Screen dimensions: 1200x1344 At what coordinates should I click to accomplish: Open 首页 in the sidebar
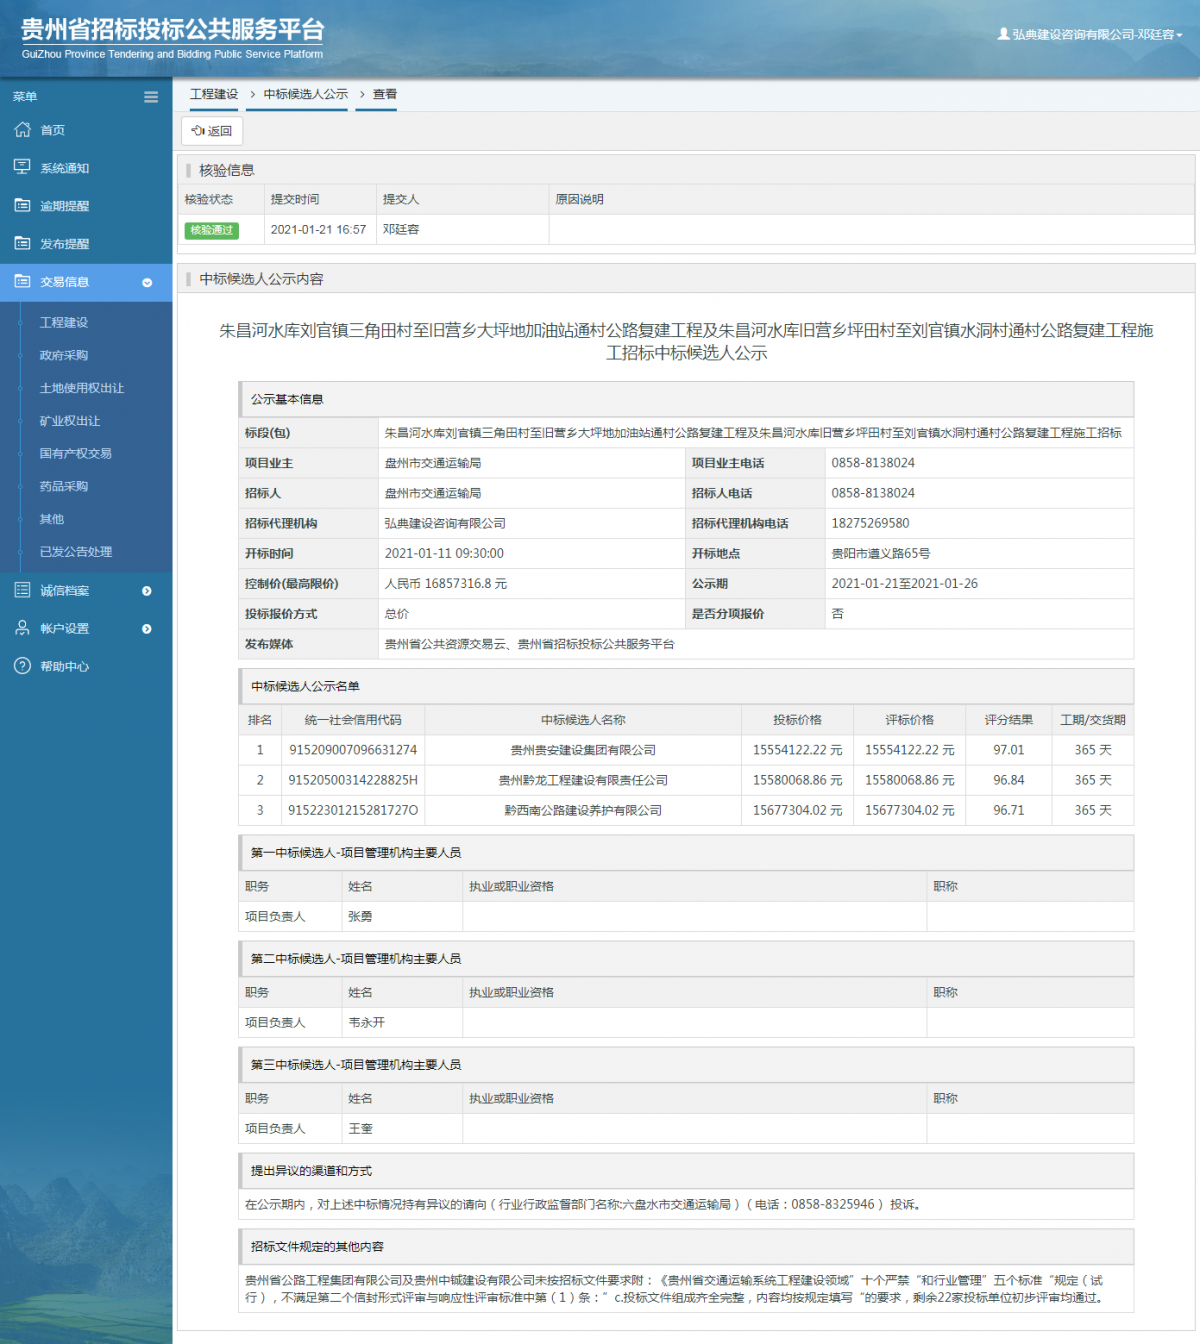pyautogui.click(x=53, y=130)
